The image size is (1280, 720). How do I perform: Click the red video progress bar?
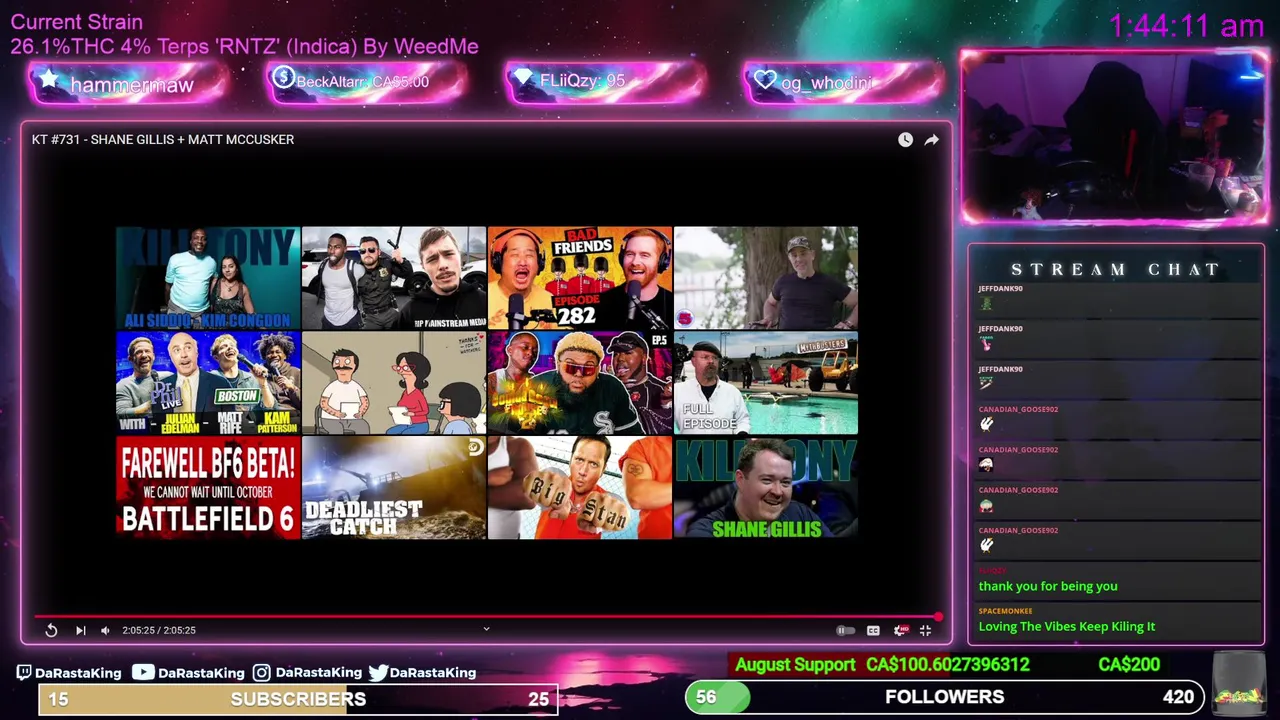(x=486, y=617)
